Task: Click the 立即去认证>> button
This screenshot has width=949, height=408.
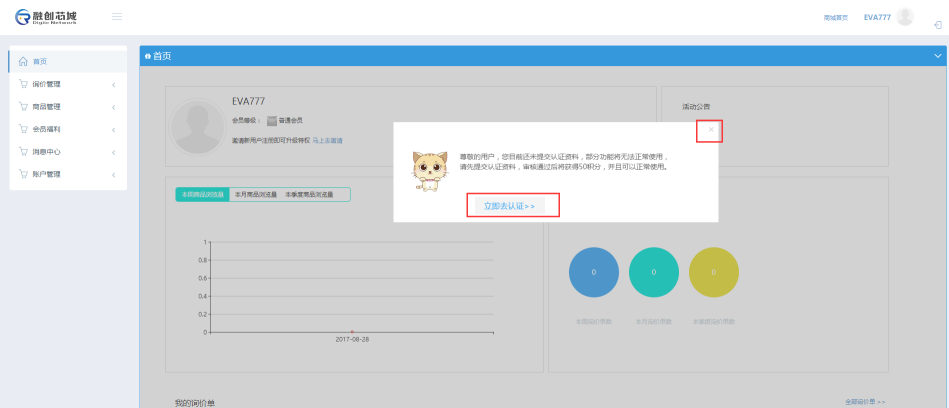Action: [x=509, y=206]
